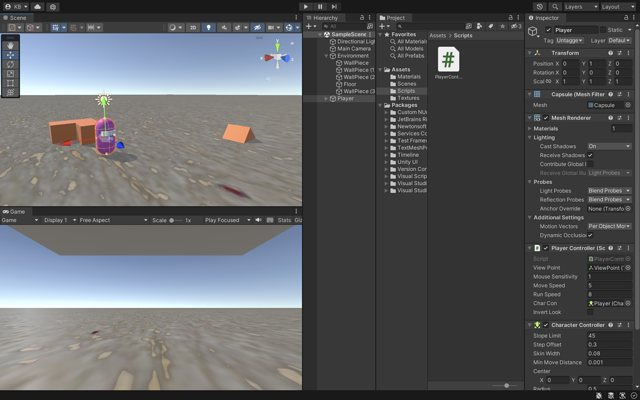Expand the Player object in Hierarchy
This screenshot has height=400, width=640.
[x=326, y=99]
